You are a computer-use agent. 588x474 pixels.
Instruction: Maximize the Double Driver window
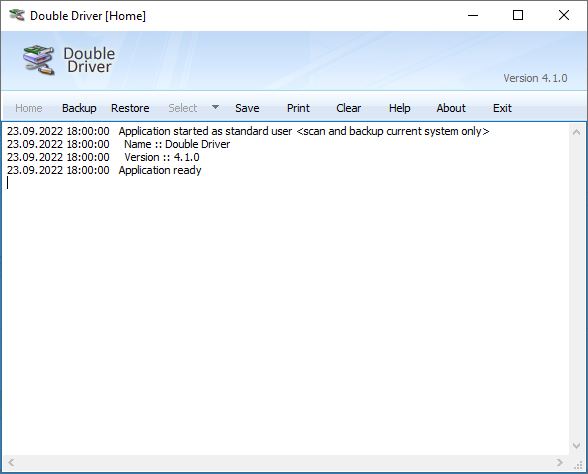point(518,15)
